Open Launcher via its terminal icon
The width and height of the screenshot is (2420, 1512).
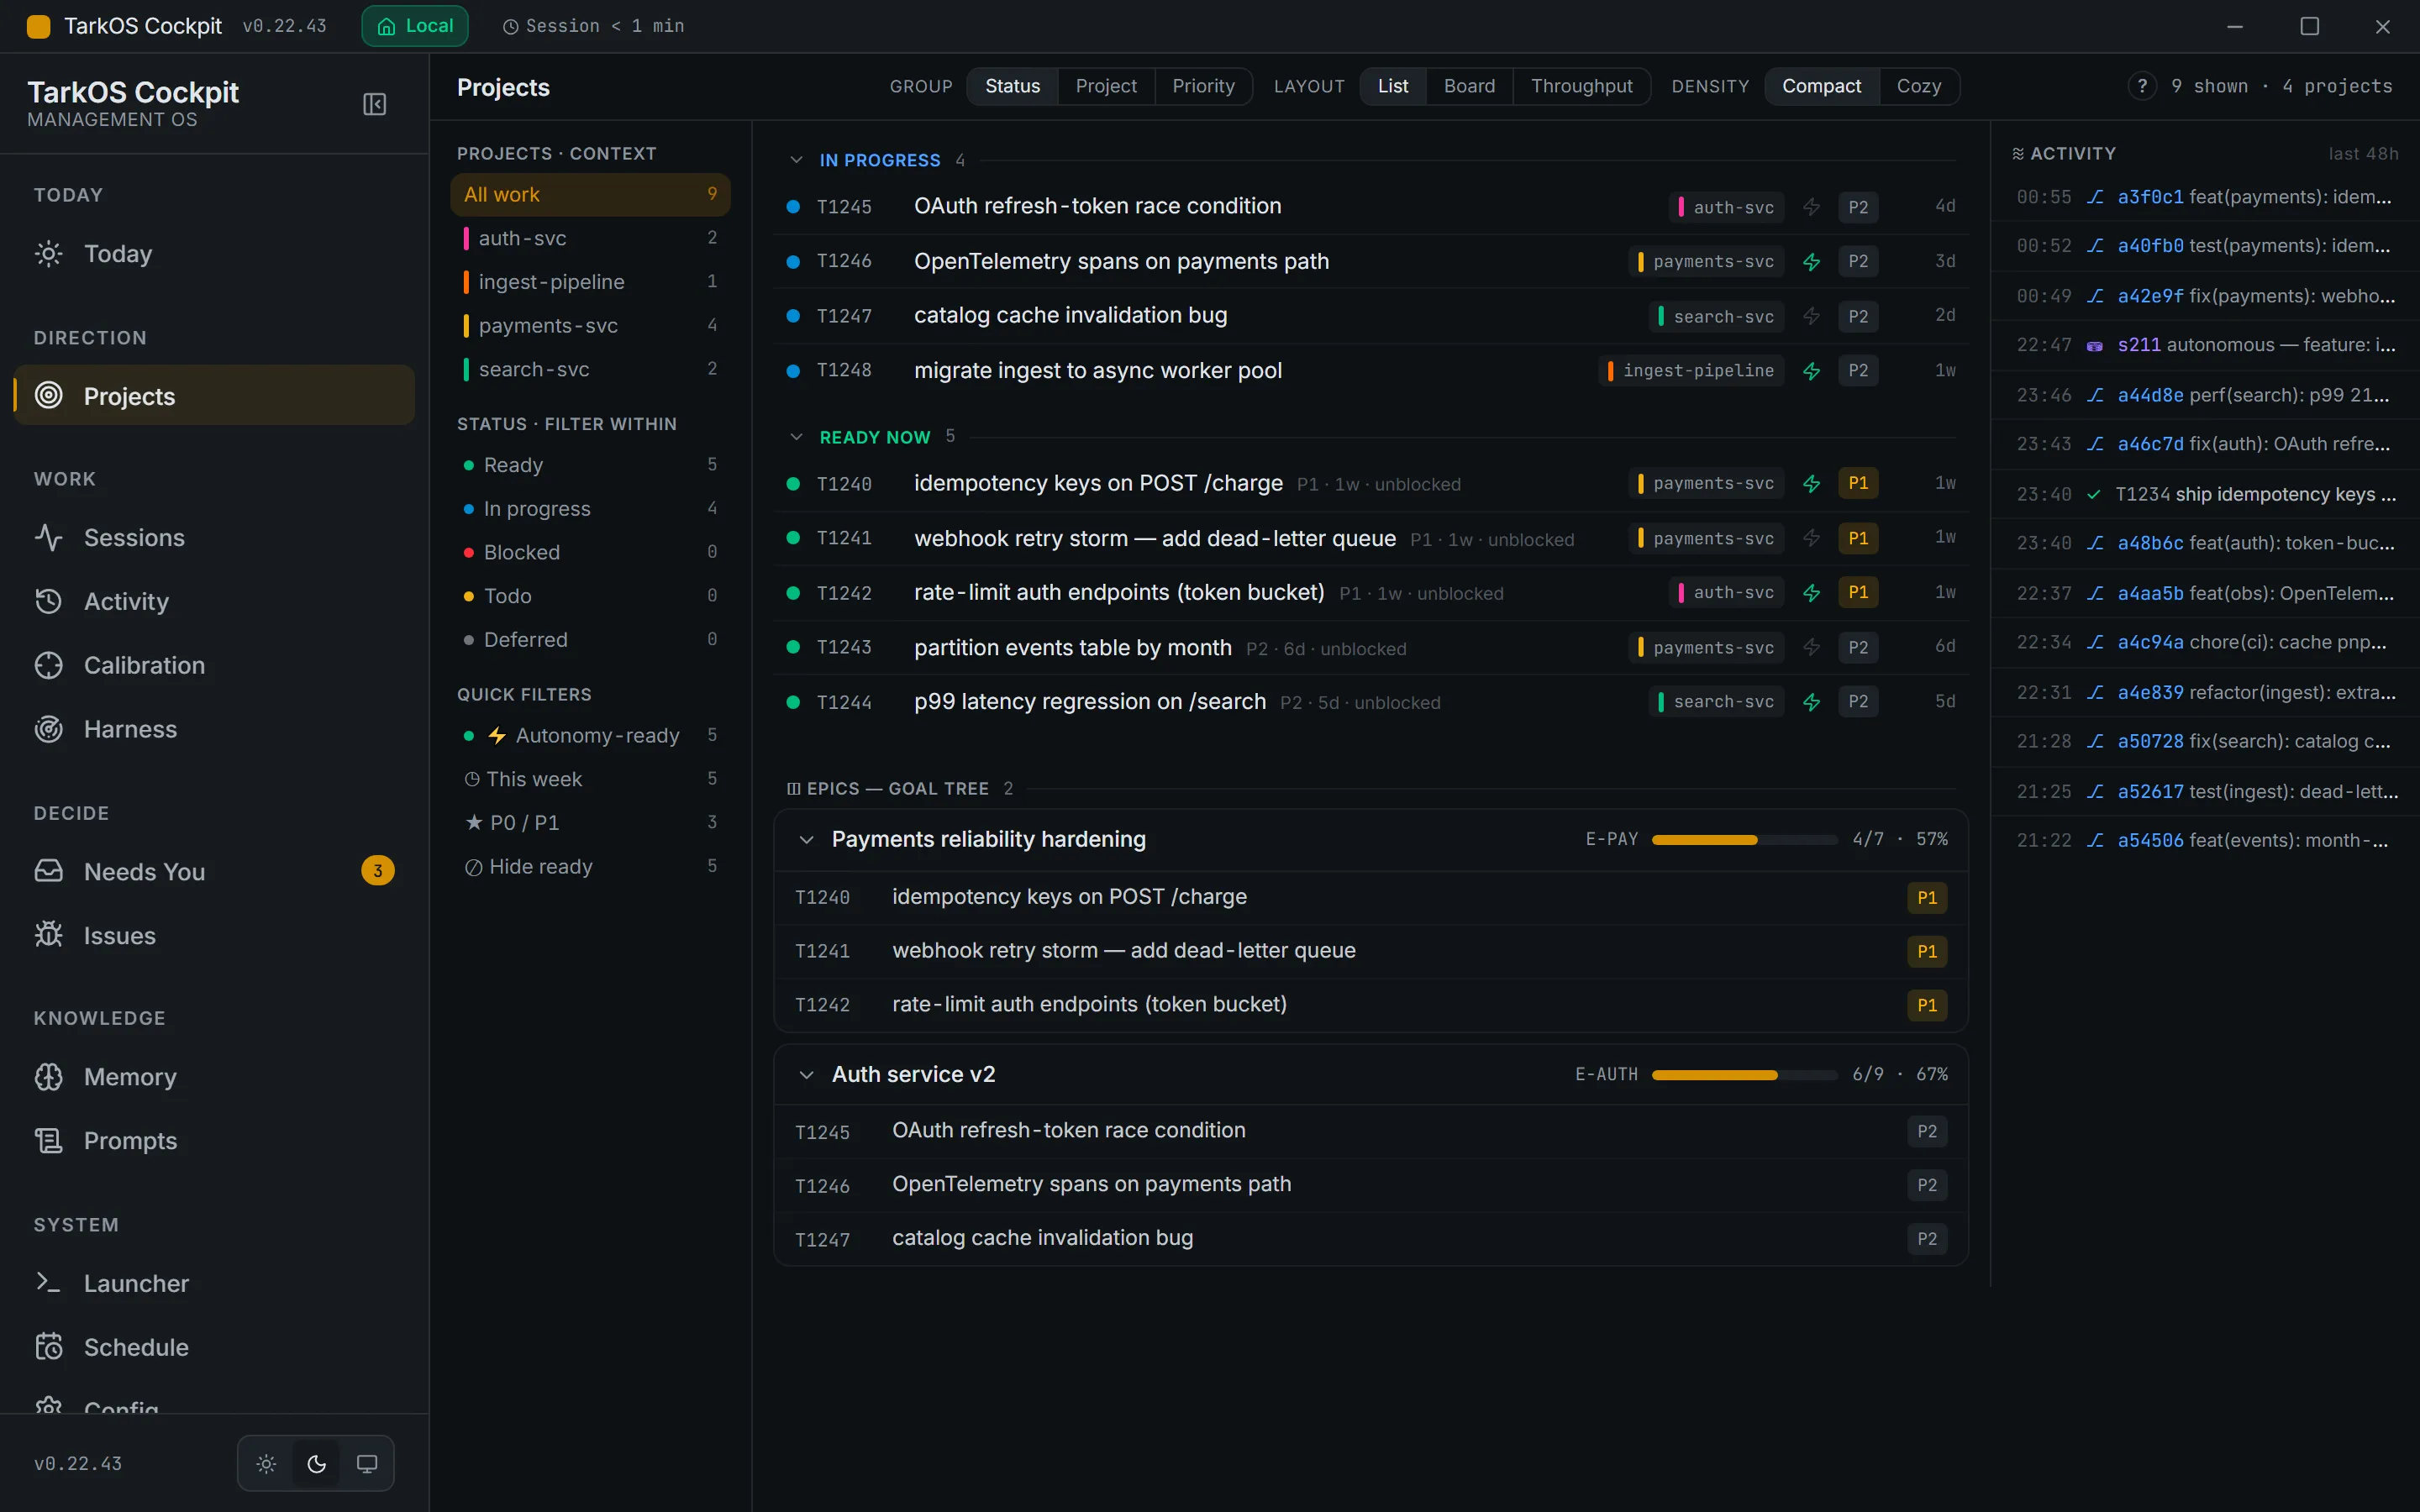coord(48,1283)
